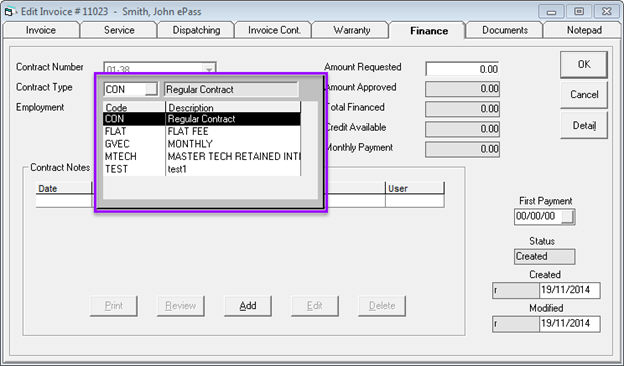Select the MTECH Master Tech row
This screenshot has width=624, height=366.
pyautogui.click(x=202, y=156)
